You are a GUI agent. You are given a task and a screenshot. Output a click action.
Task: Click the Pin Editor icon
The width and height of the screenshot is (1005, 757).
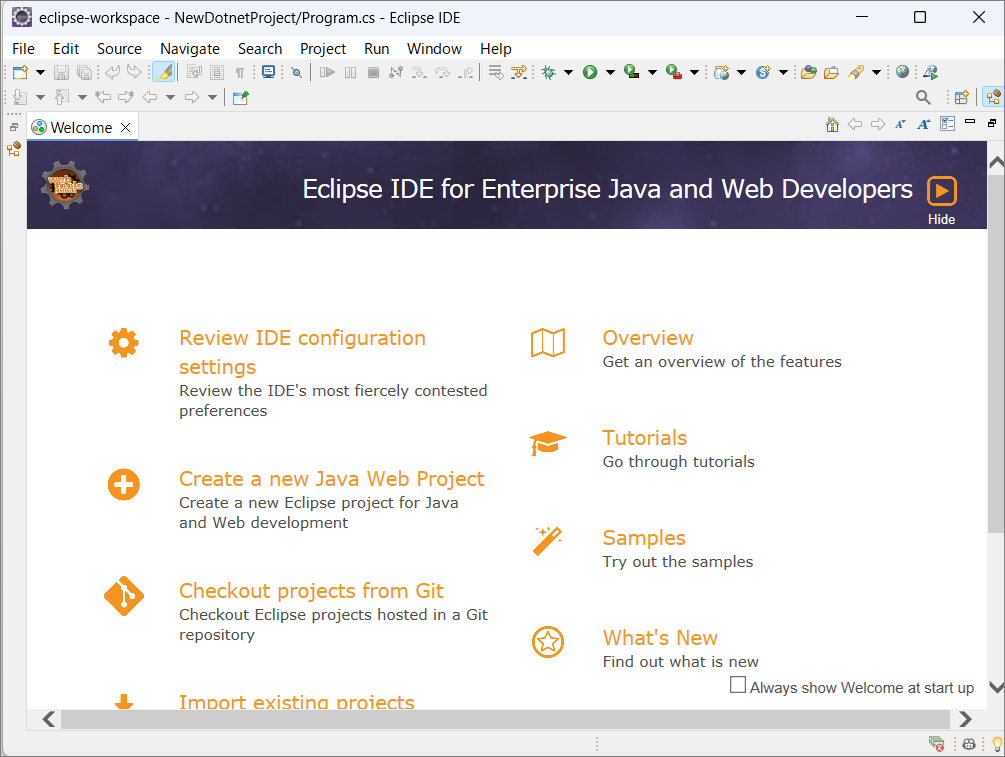click(240, 97)
